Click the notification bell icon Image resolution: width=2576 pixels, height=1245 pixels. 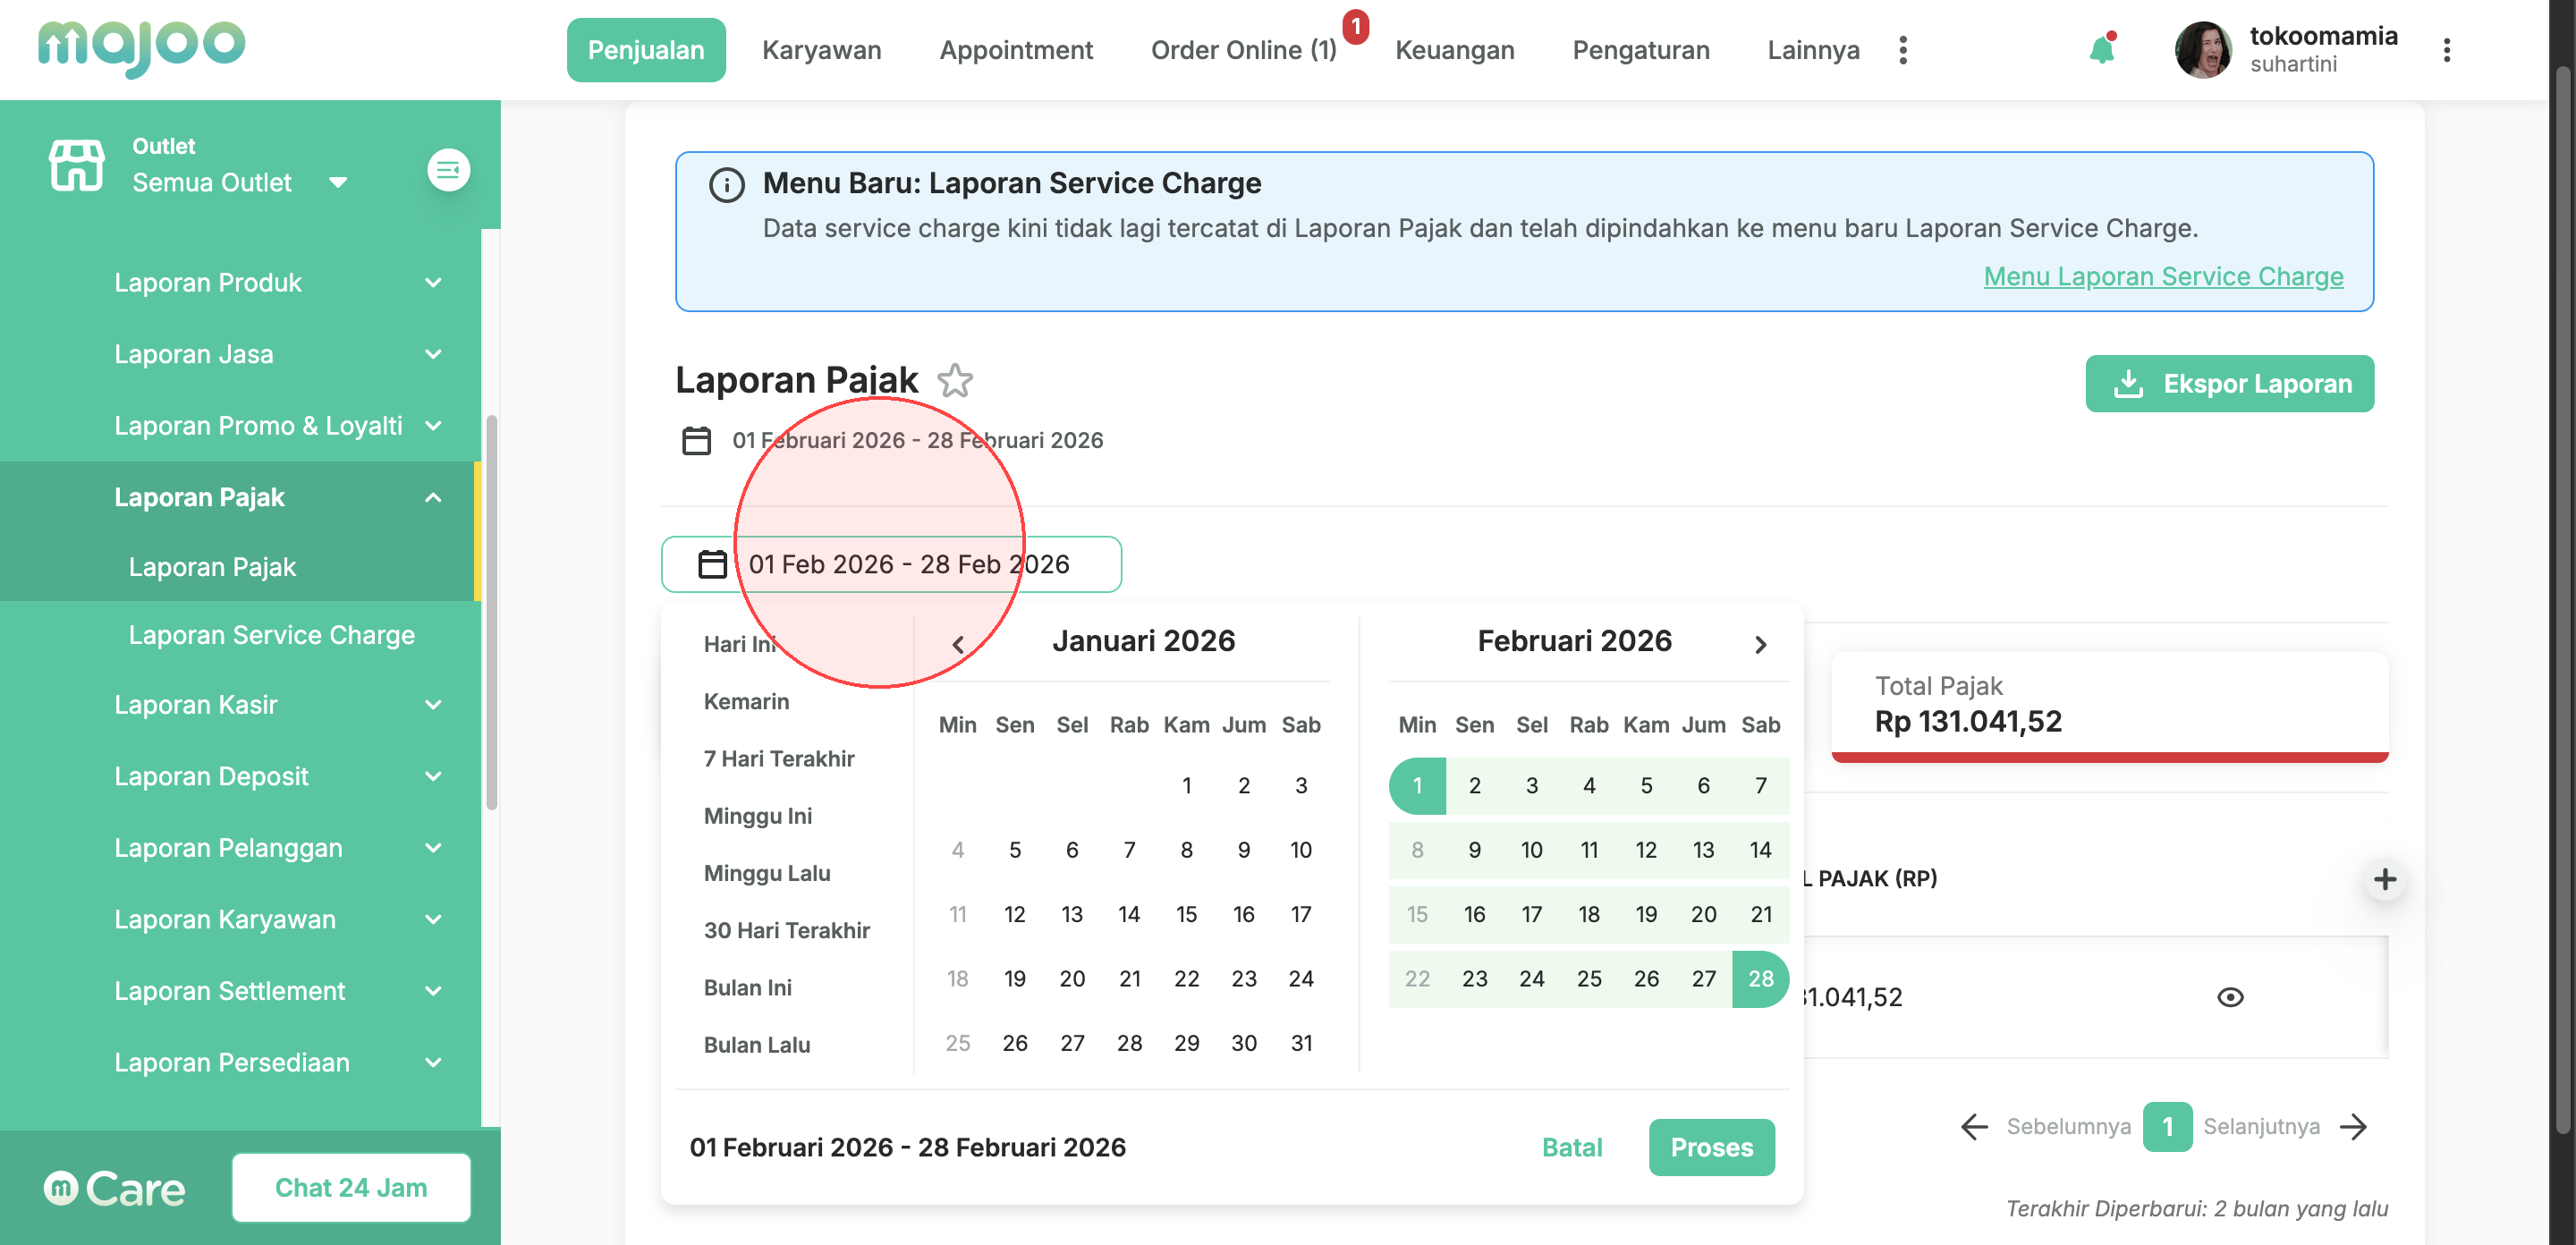(x=2101, y=50)
